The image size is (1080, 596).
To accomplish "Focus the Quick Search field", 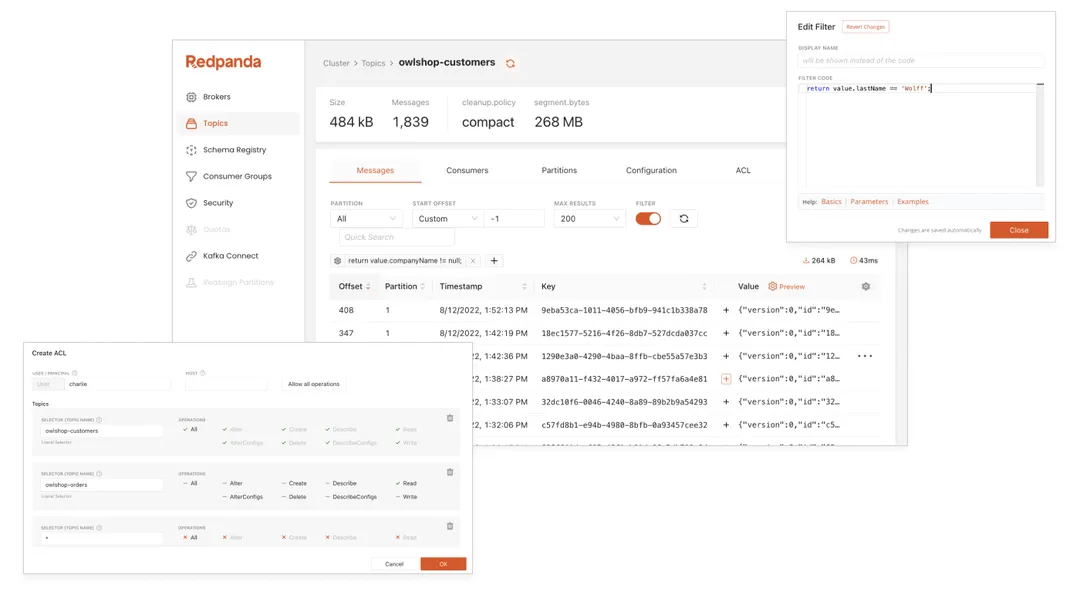I will [x=397, y=238].
